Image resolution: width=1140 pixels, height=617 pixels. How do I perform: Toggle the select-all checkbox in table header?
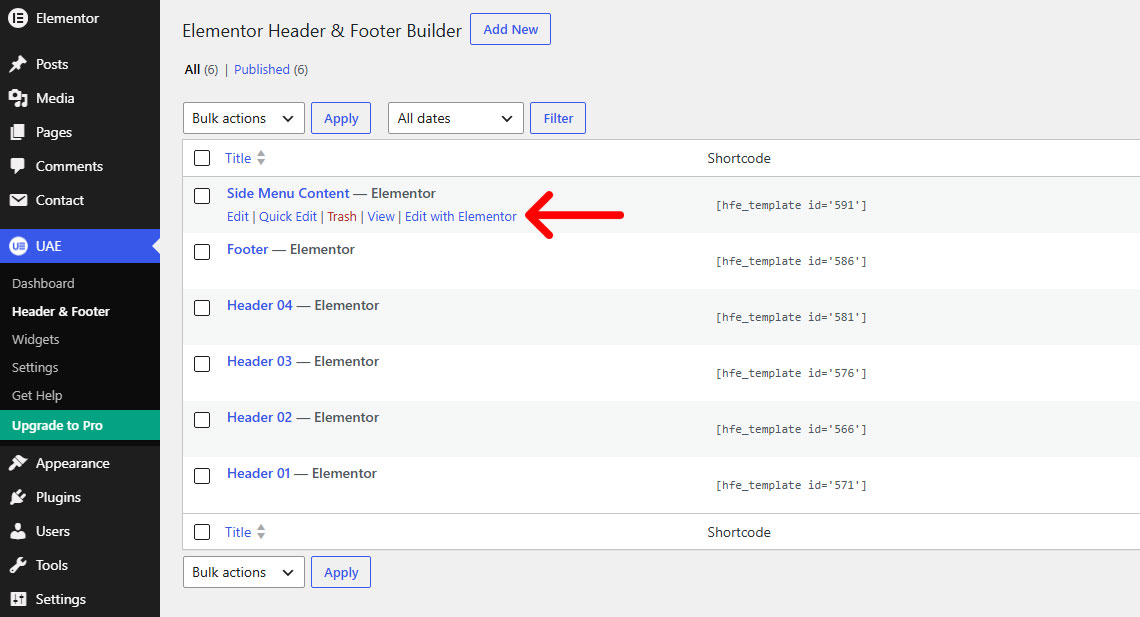tap(202, 158)
